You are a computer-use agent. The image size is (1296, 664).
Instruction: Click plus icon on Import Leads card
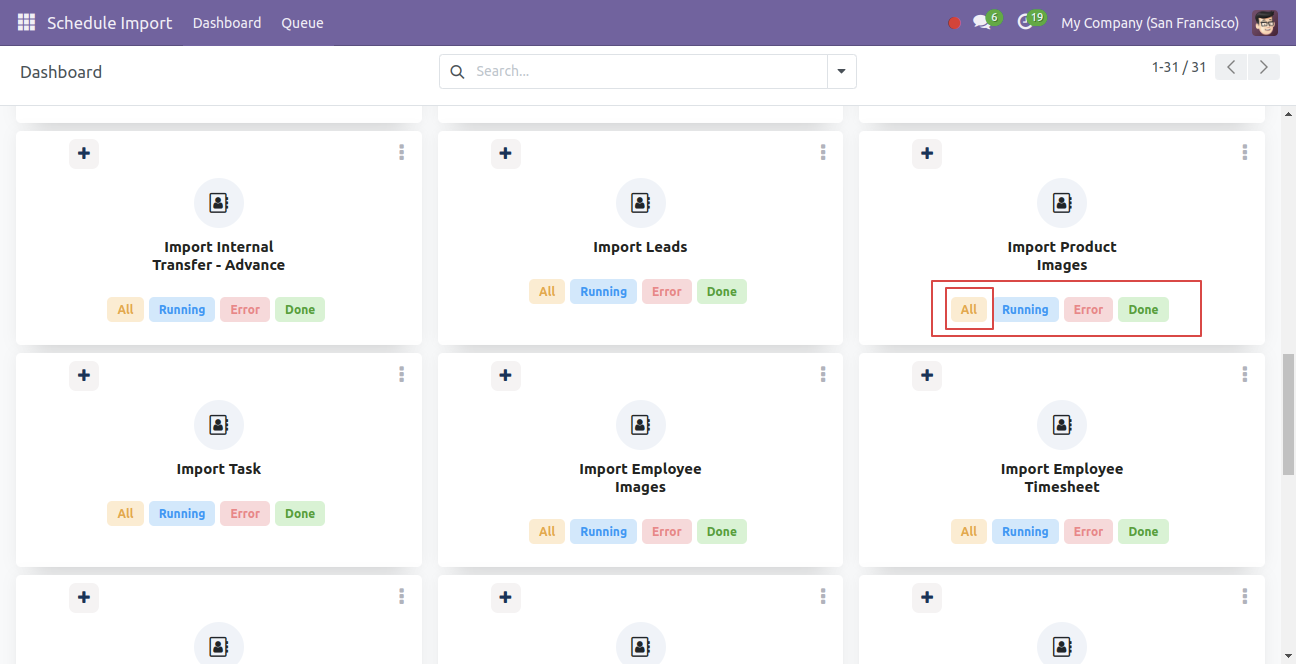coord(506,153)
